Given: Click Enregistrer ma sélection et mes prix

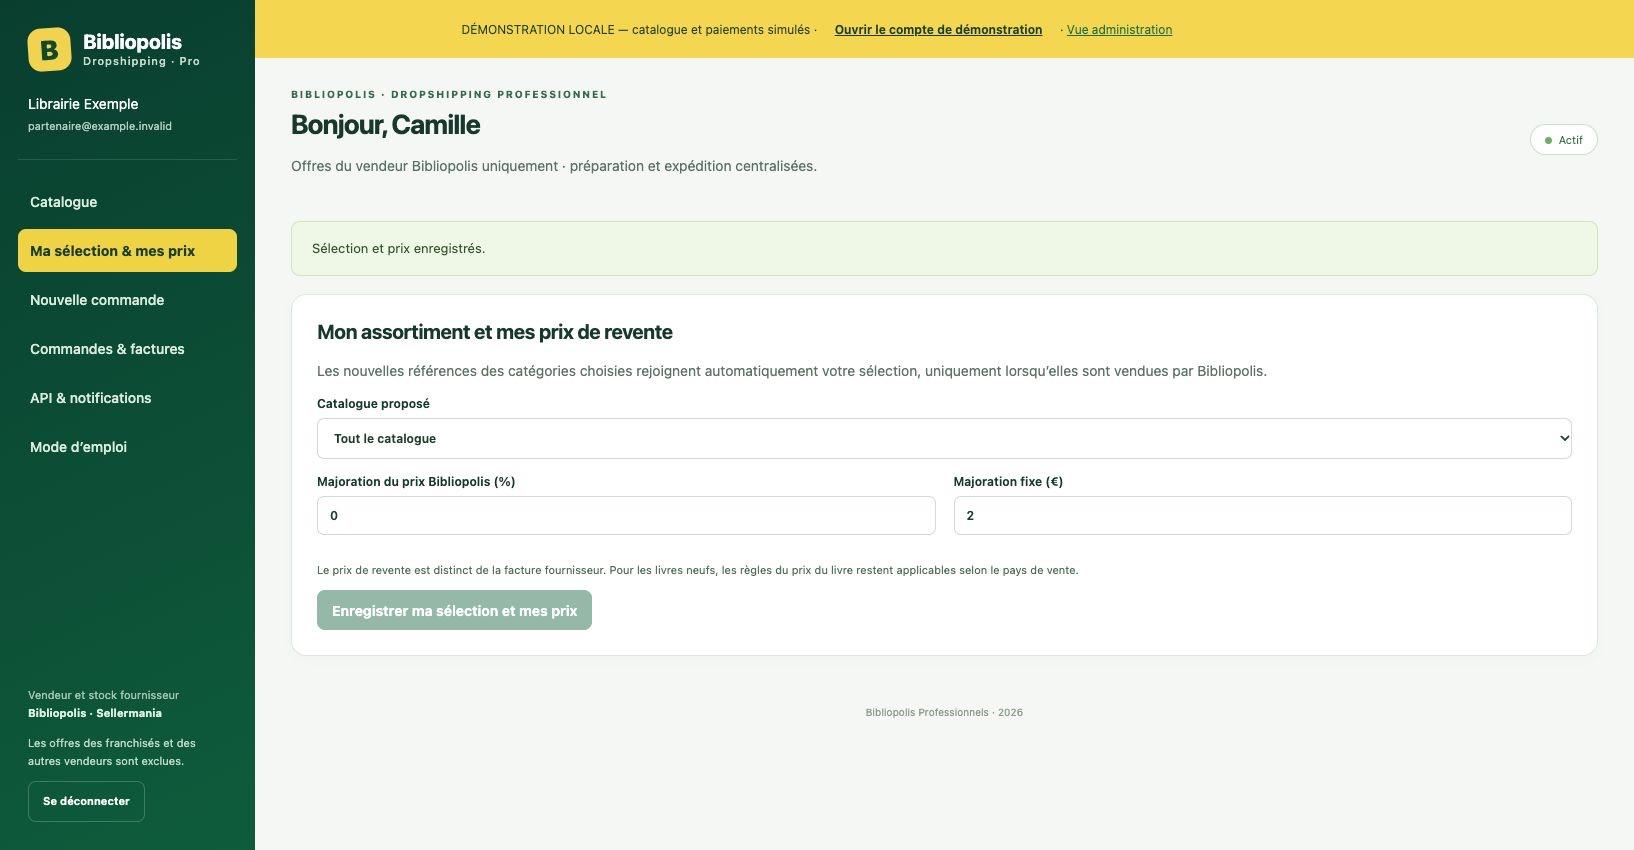Looking at the screenshot, I should (454, 611).
